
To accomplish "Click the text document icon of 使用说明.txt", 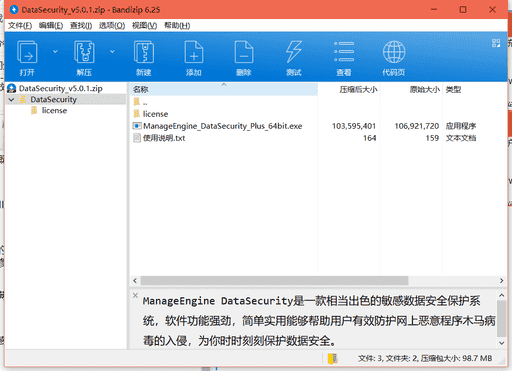I will pyautogui.click(x=137, y=138).
